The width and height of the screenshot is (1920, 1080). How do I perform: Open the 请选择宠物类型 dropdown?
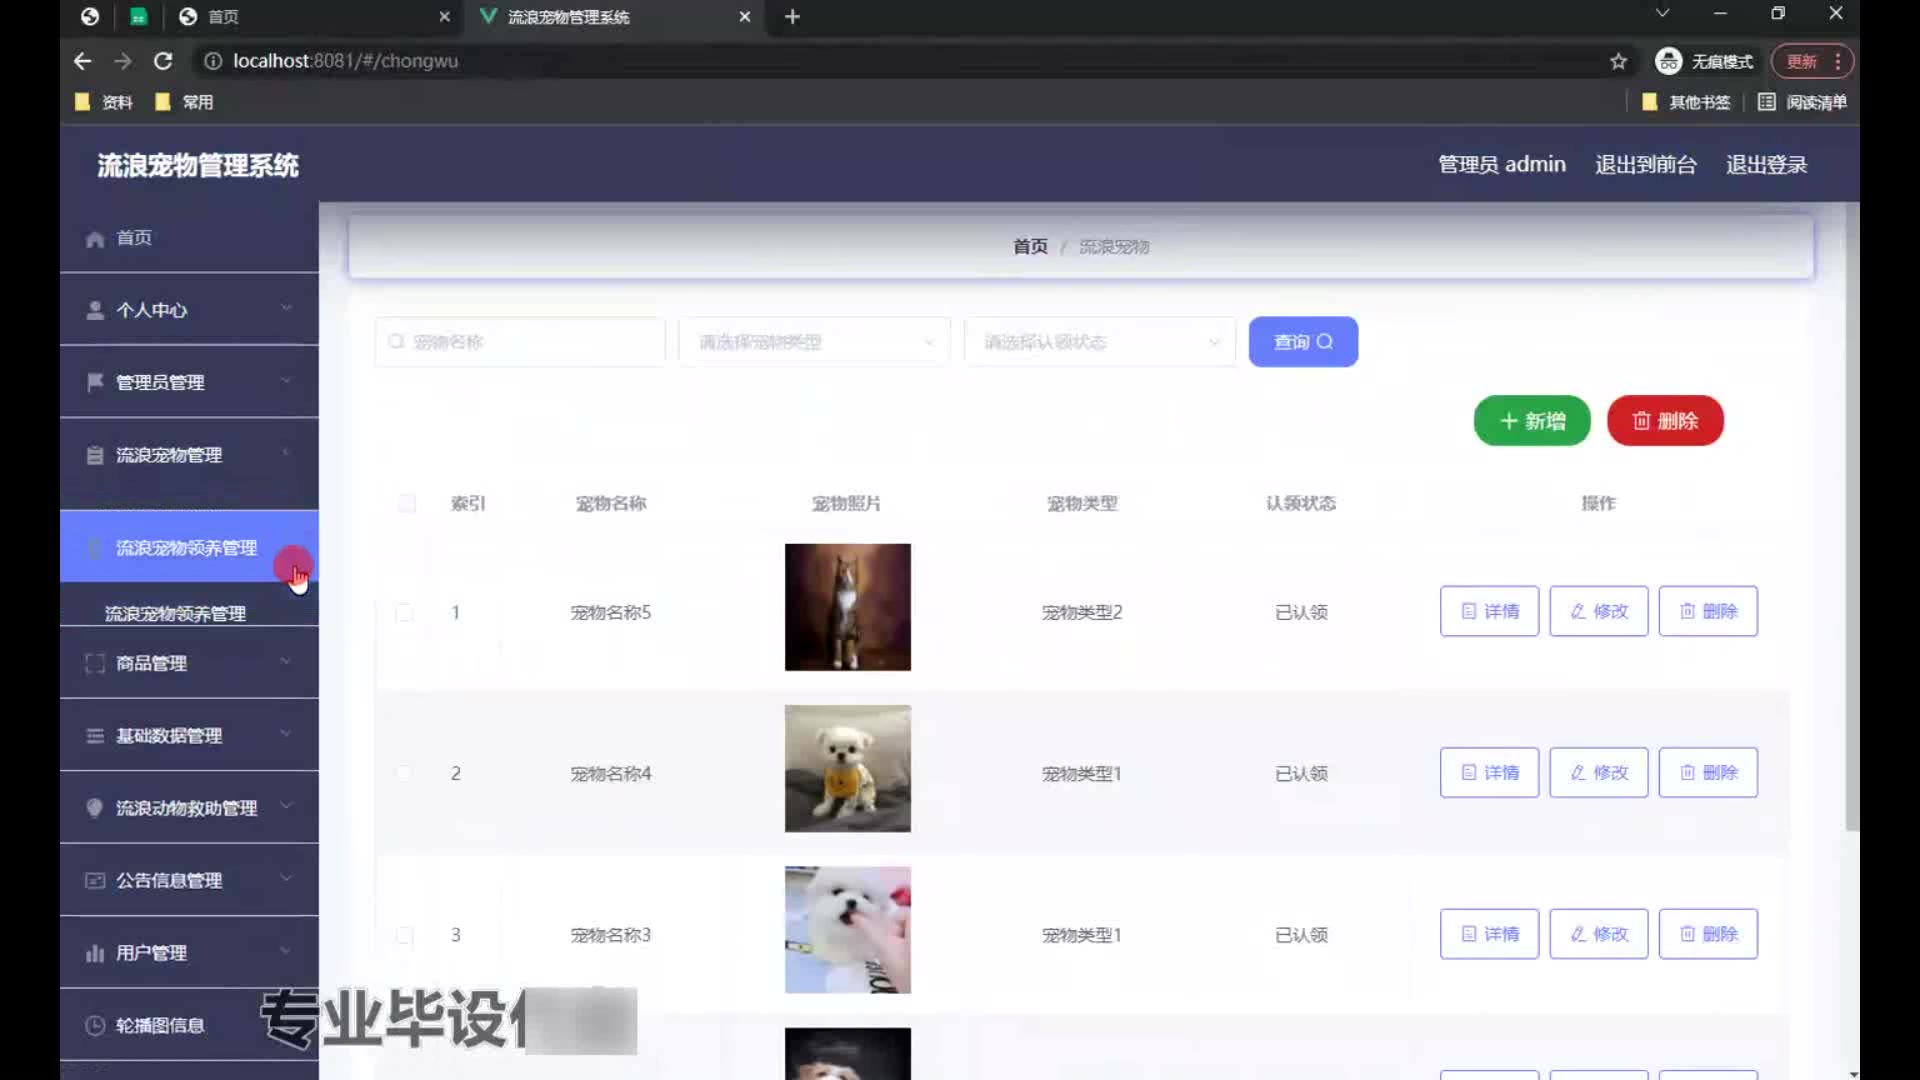(814, 342)
